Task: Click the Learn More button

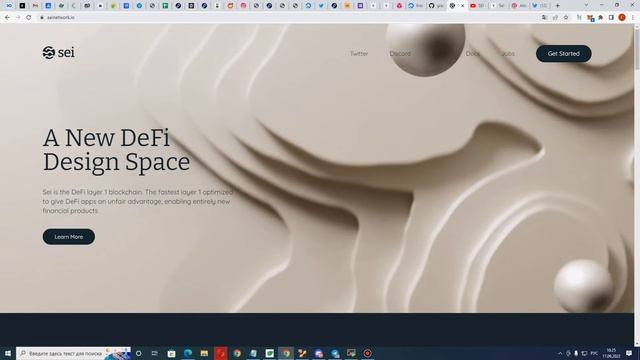Action: click(x=69, y=237)
